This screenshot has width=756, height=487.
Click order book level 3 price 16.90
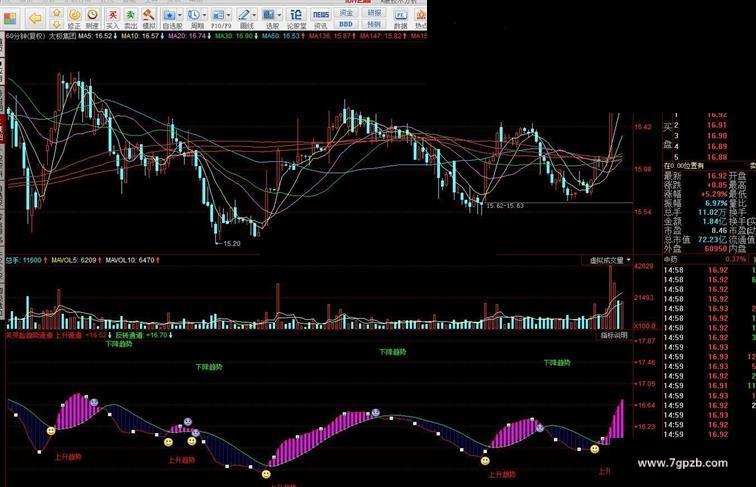[x=717, y=136]
